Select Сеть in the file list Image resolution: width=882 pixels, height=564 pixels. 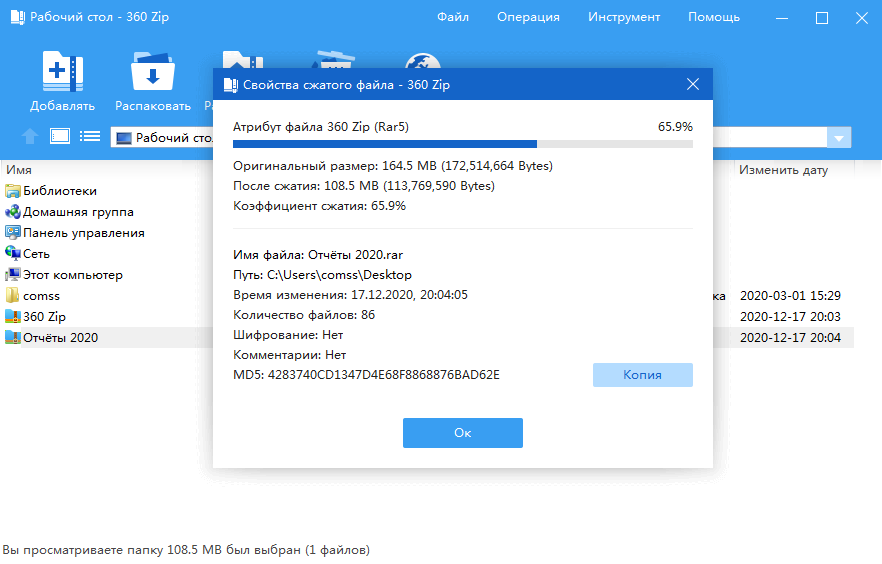[37, 254]
